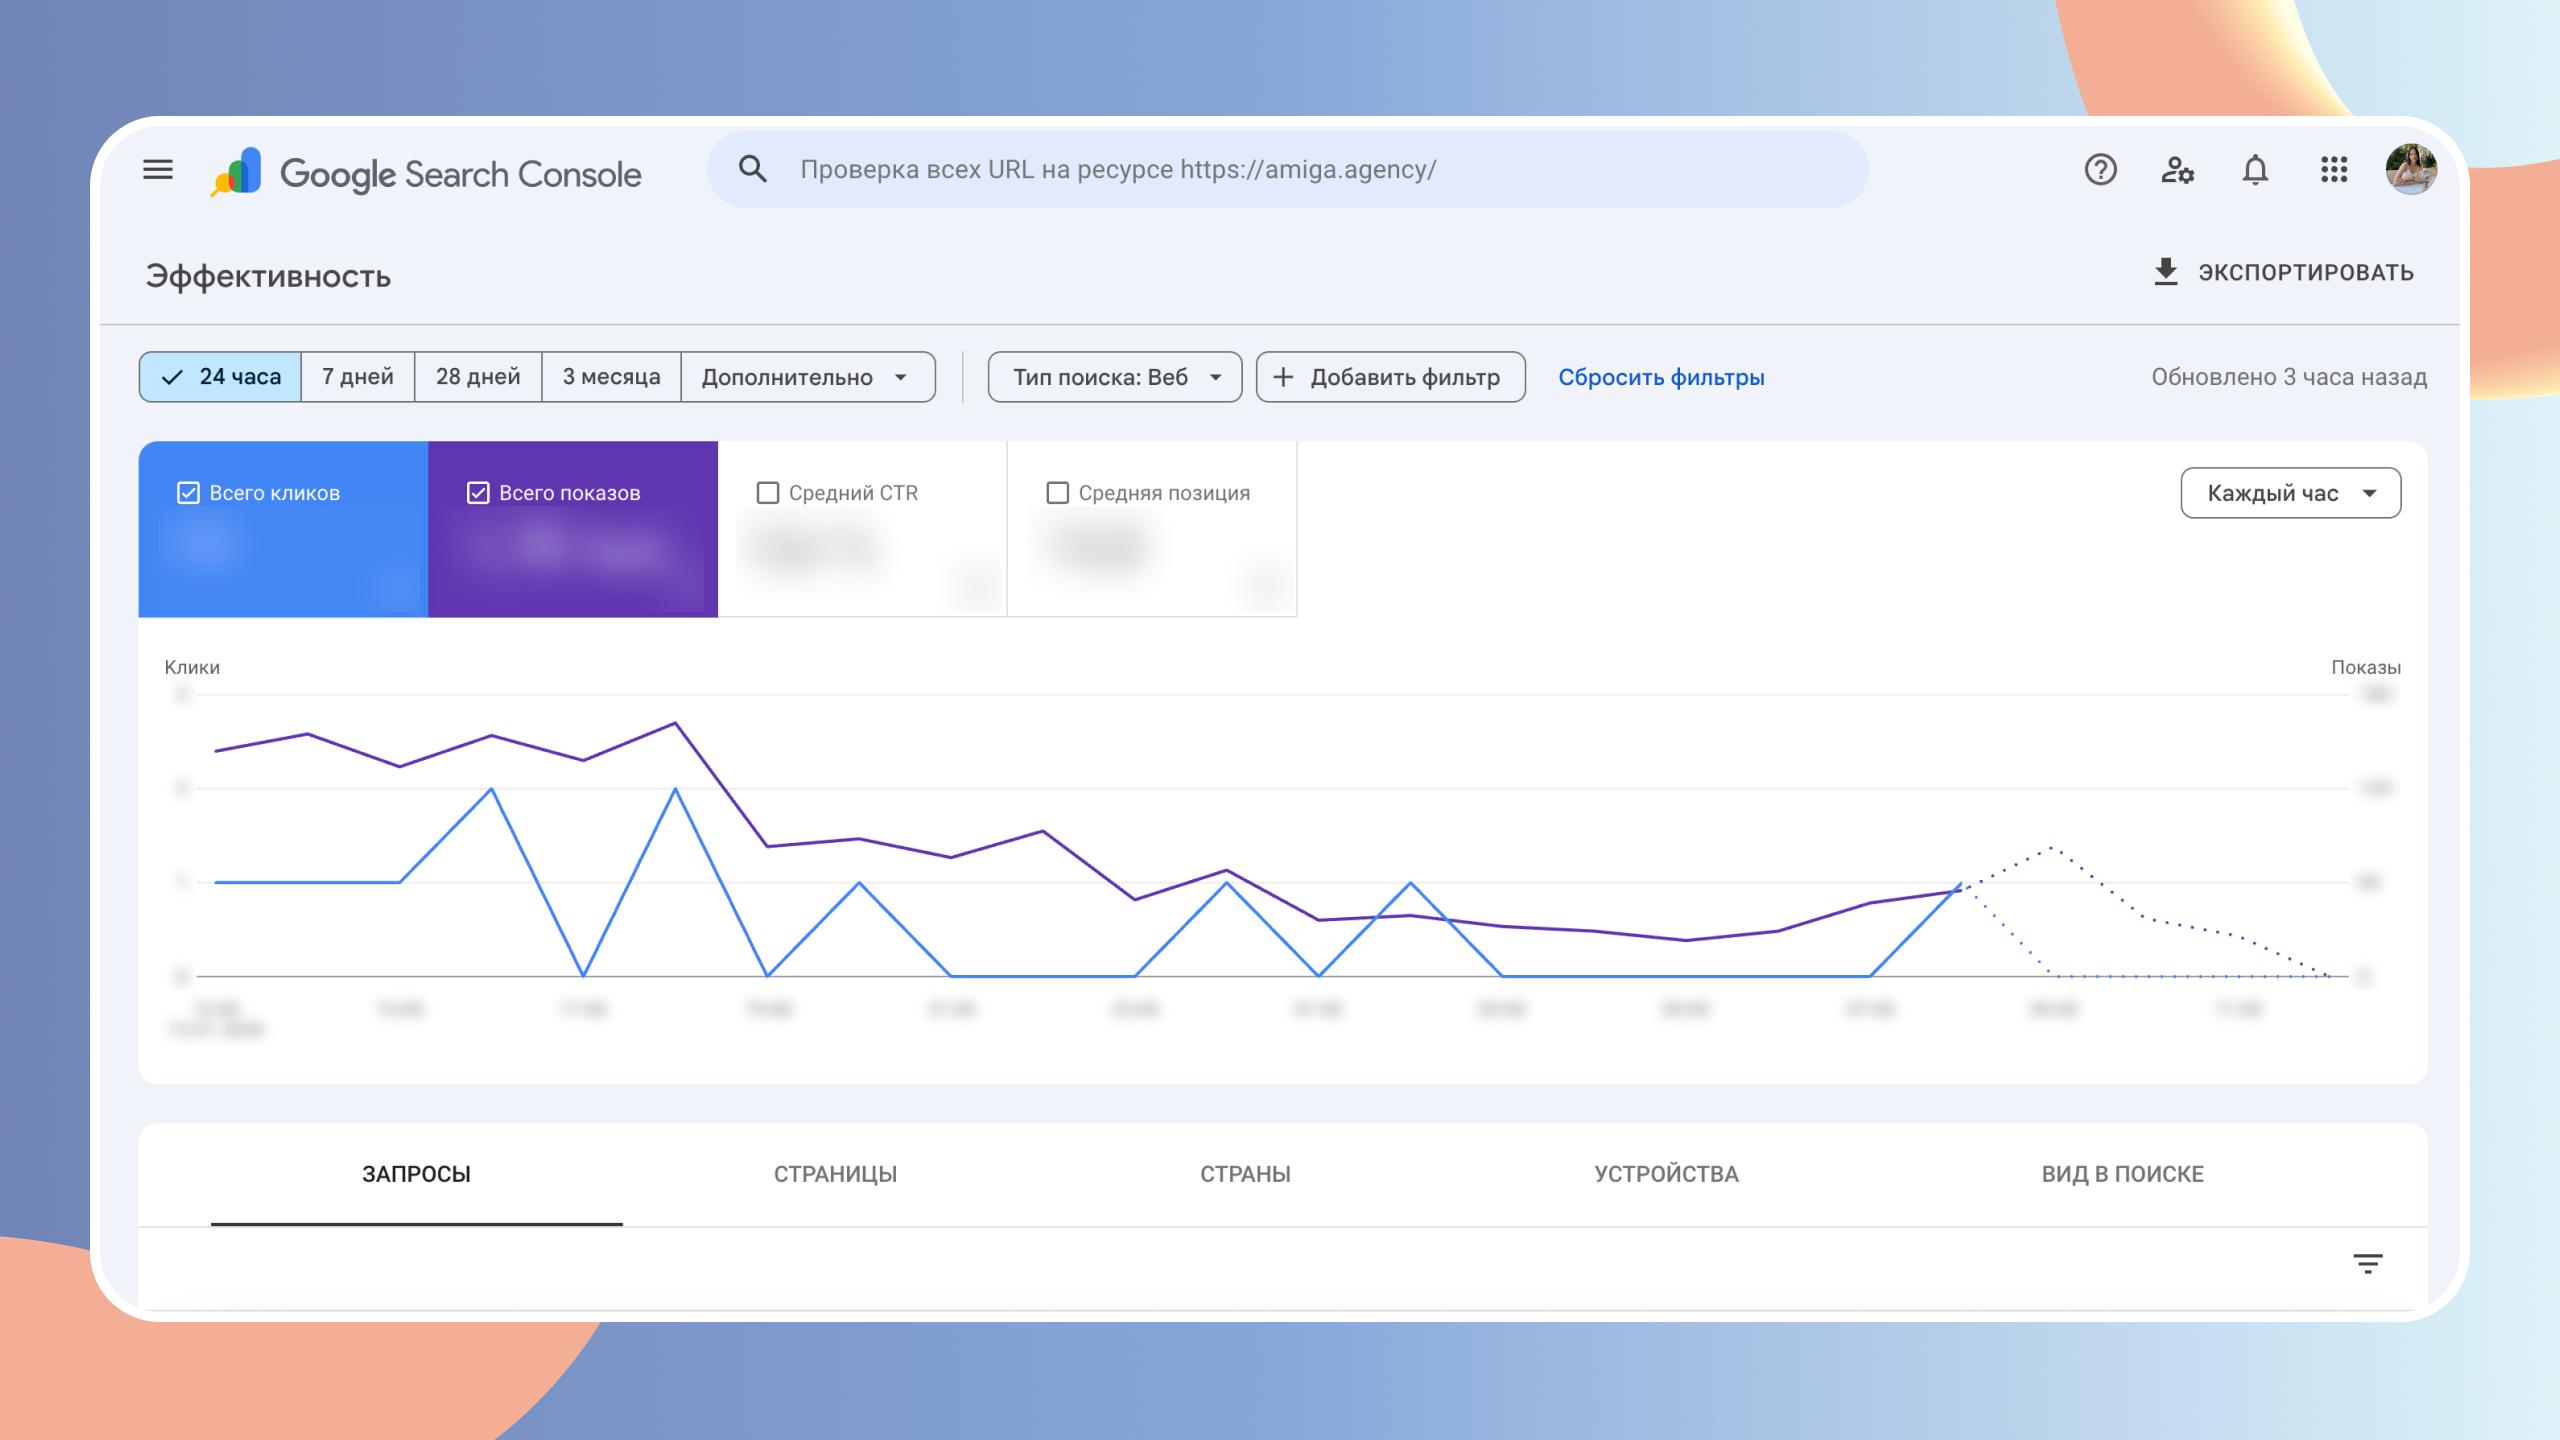Expand the Дополнительно date range dropdown
Screen dimensions: 2560x1440
click(807, 377)
